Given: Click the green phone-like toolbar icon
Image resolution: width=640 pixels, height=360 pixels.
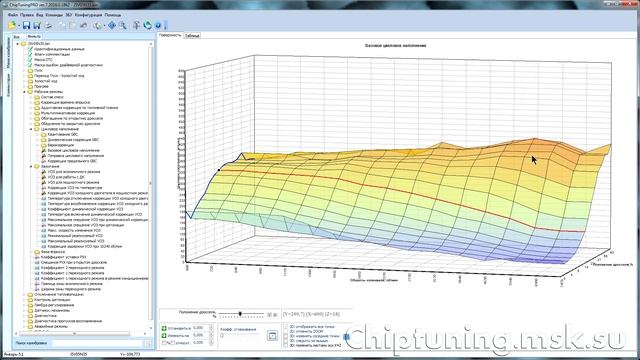Looking at the screenshot, I should (x=97, y=25).
